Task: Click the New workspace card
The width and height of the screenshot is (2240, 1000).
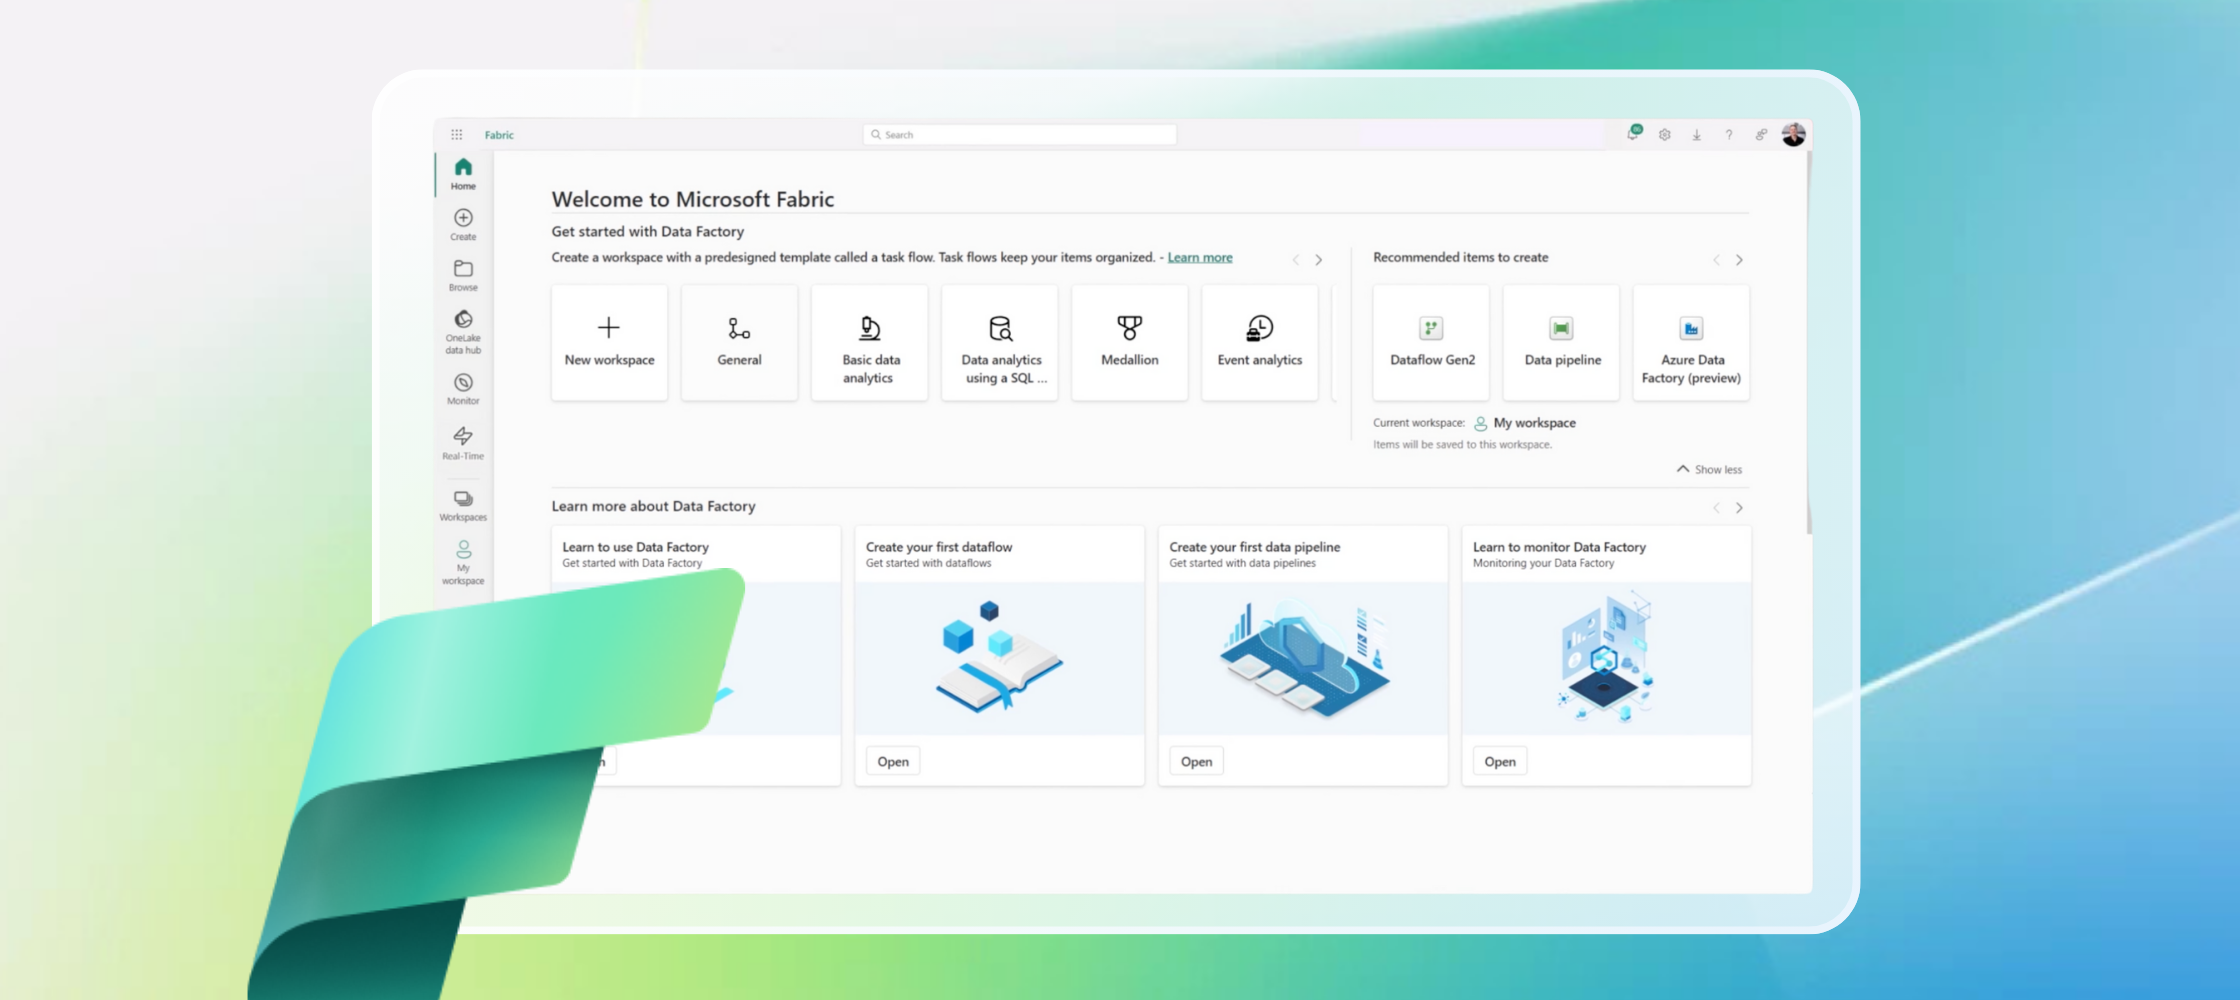Action: [x=609, y=343]
